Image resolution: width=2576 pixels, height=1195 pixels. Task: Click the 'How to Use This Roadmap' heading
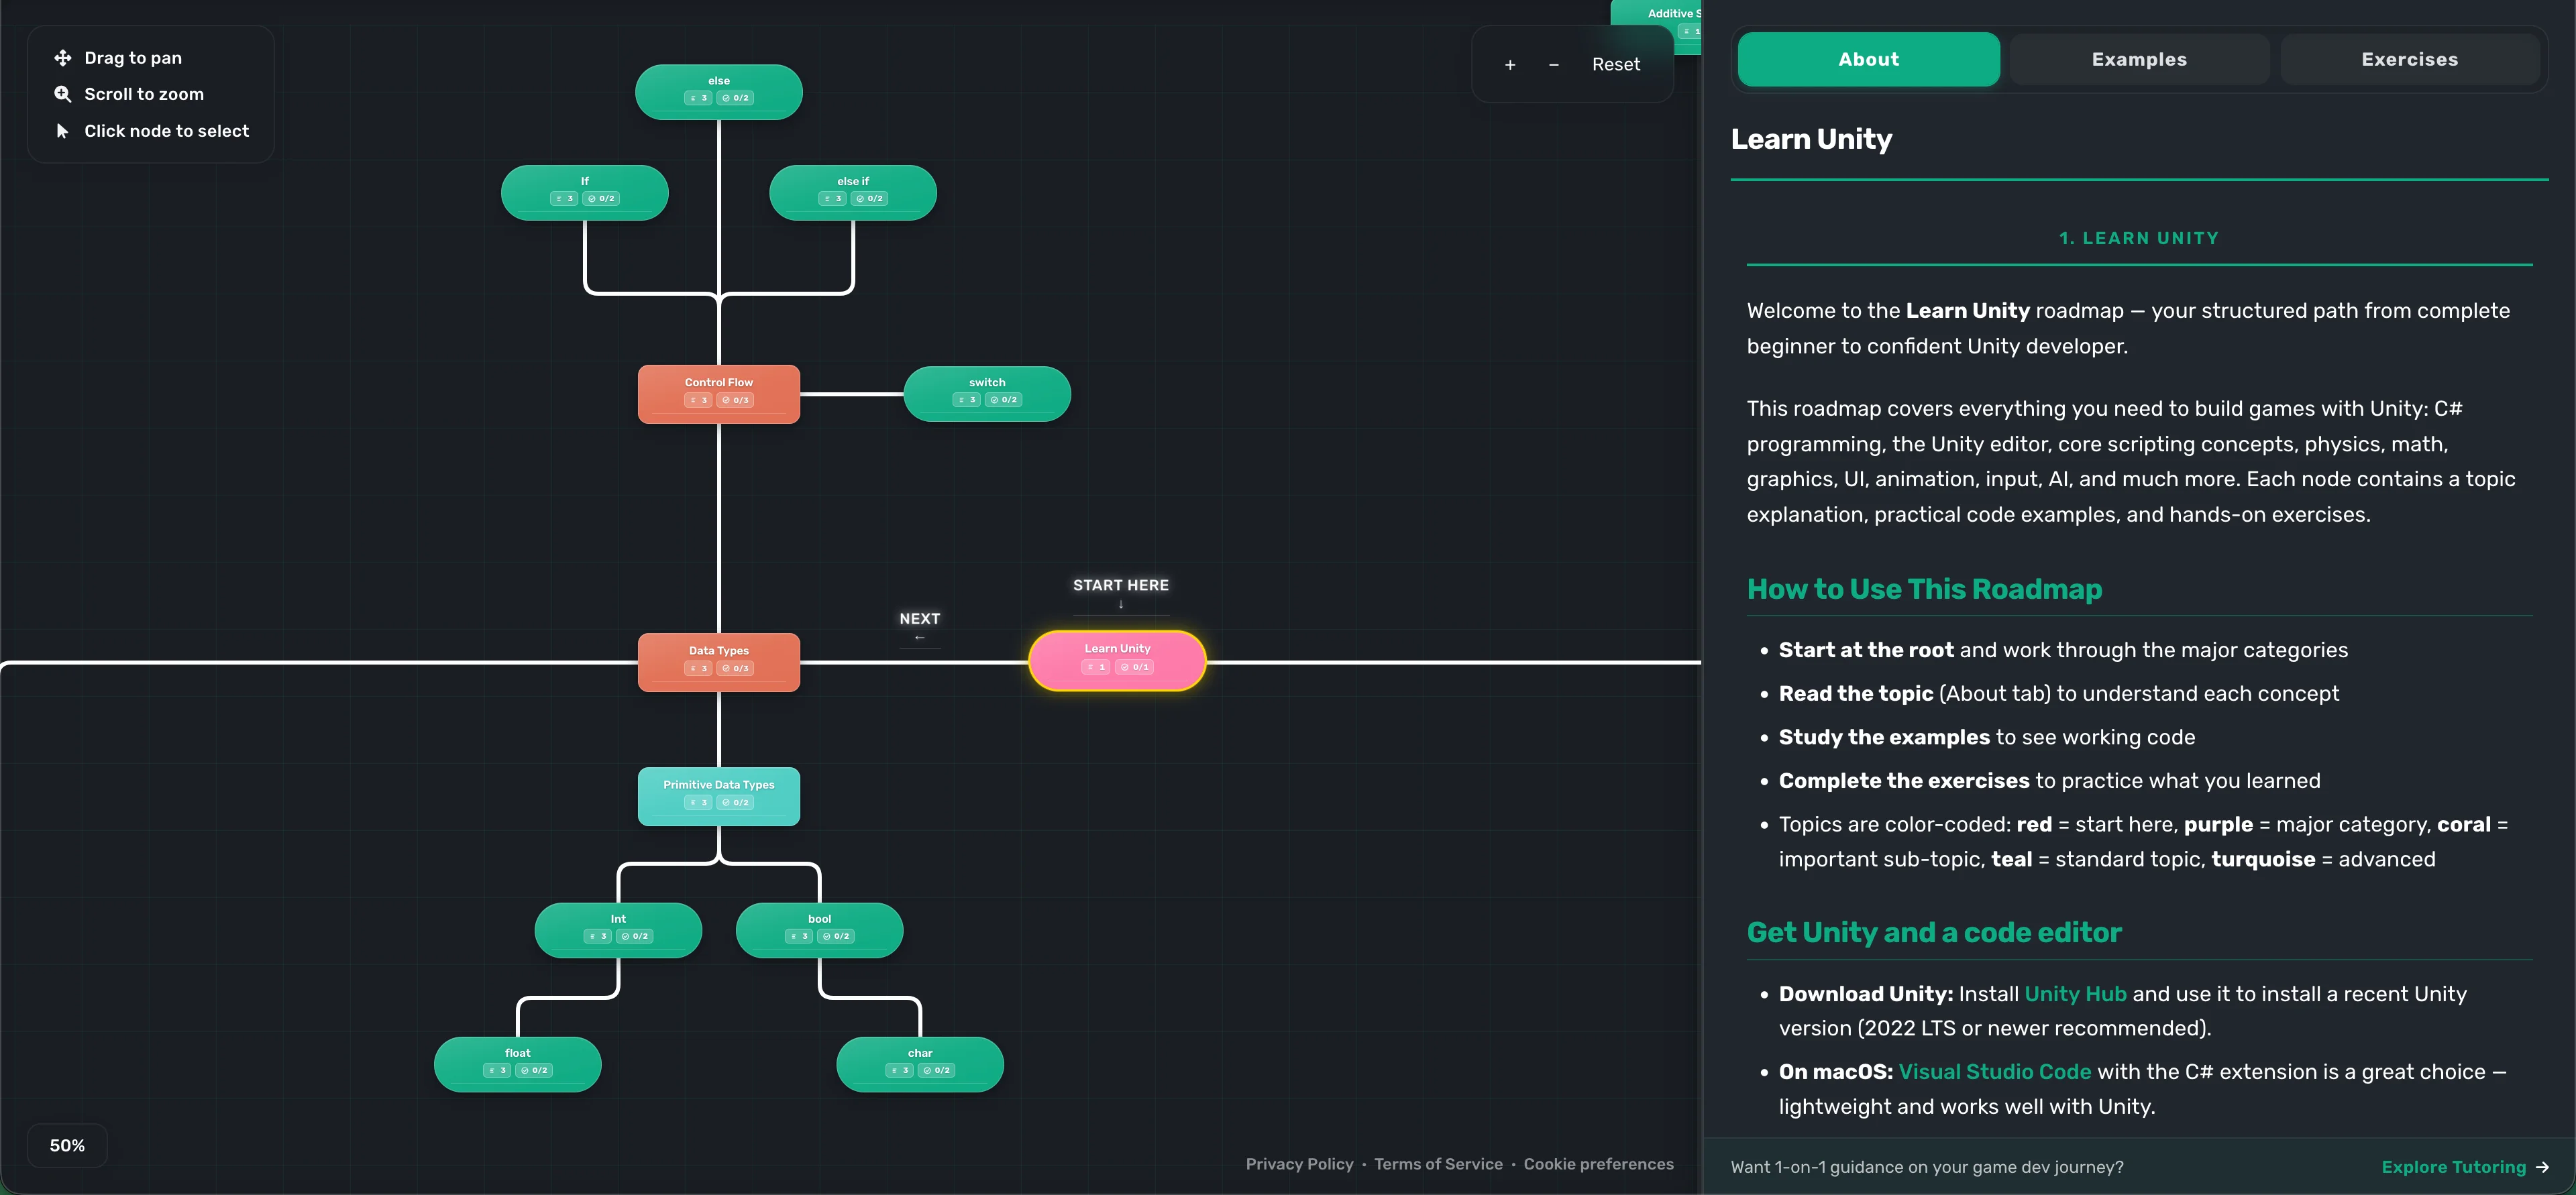pyautogui.click(x=1924, y=589)
